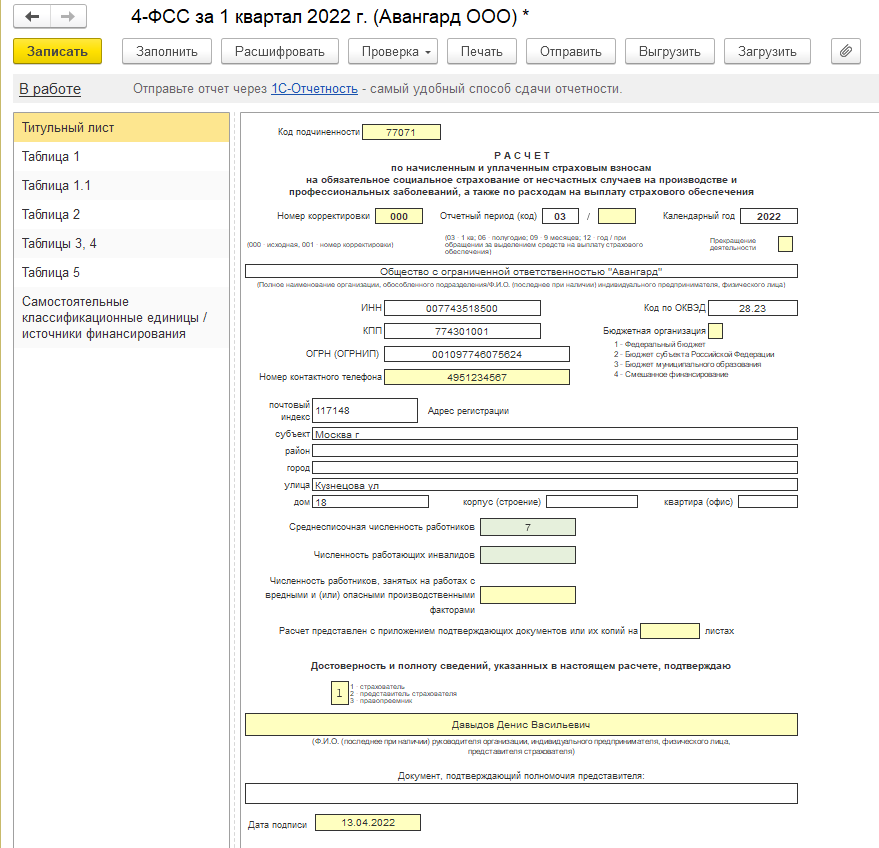The height and width of the screenshot is (848, 879).
Task: Click the субъект field Москва г
Action: coord(555,434)
